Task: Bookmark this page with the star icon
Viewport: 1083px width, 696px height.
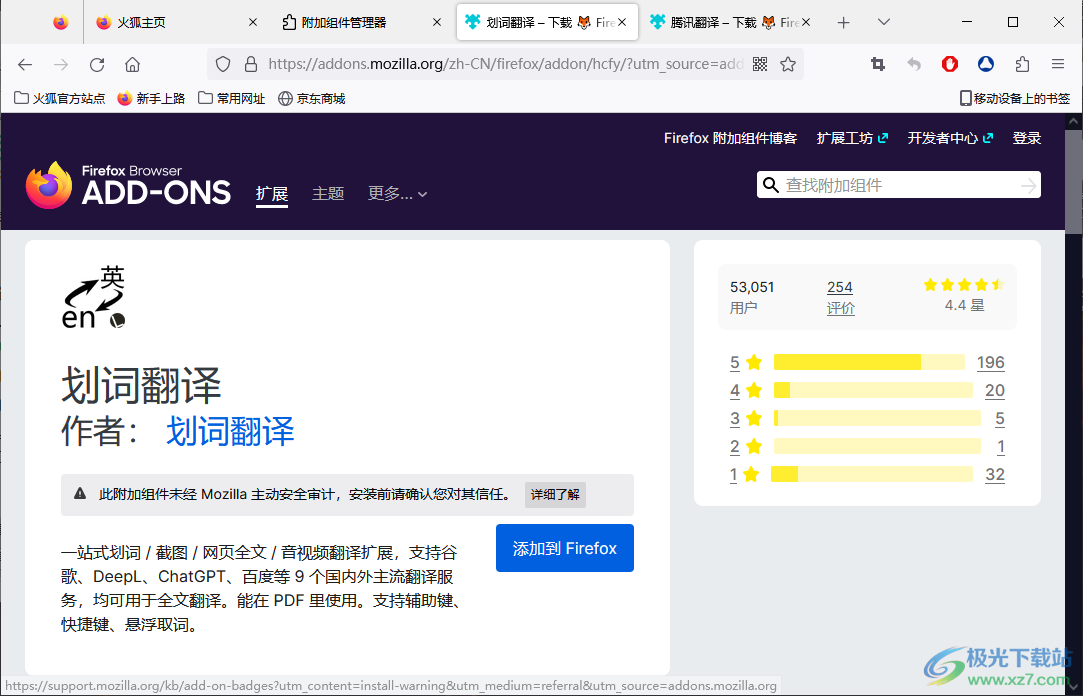Action: click(788, 64)
